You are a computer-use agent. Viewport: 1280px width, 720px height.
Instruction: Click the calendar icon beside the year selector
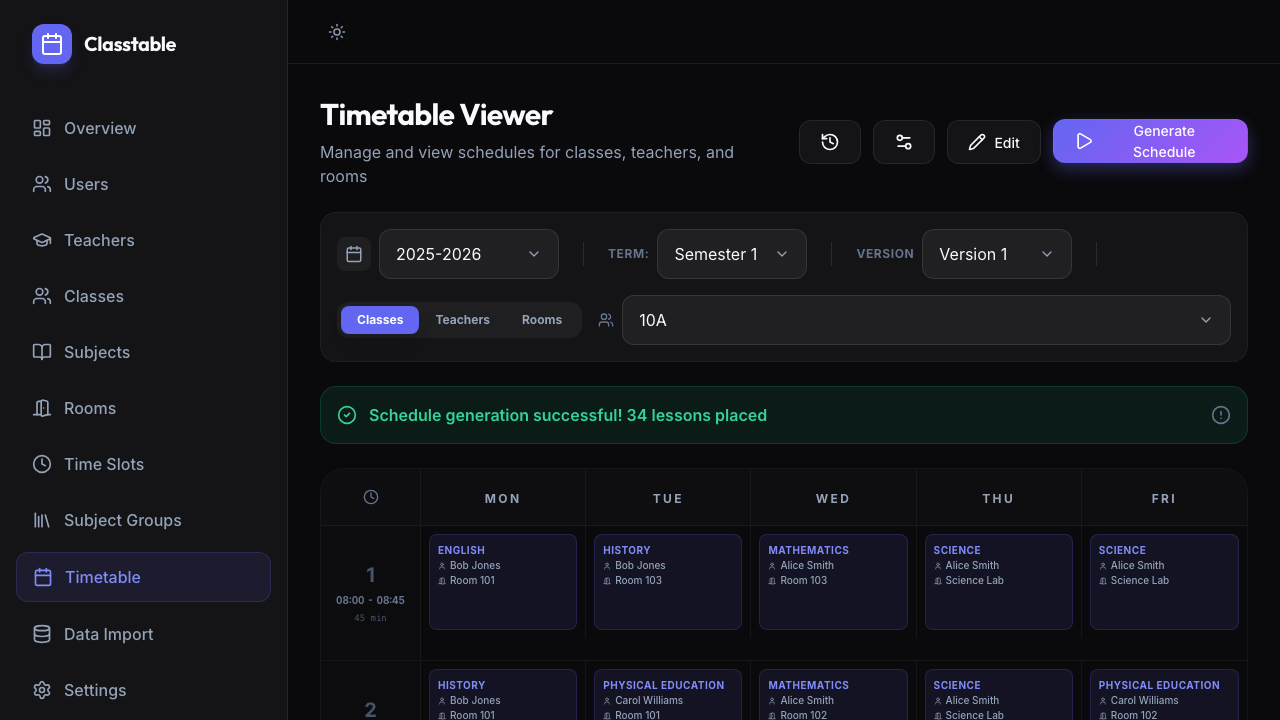point(353,254)
